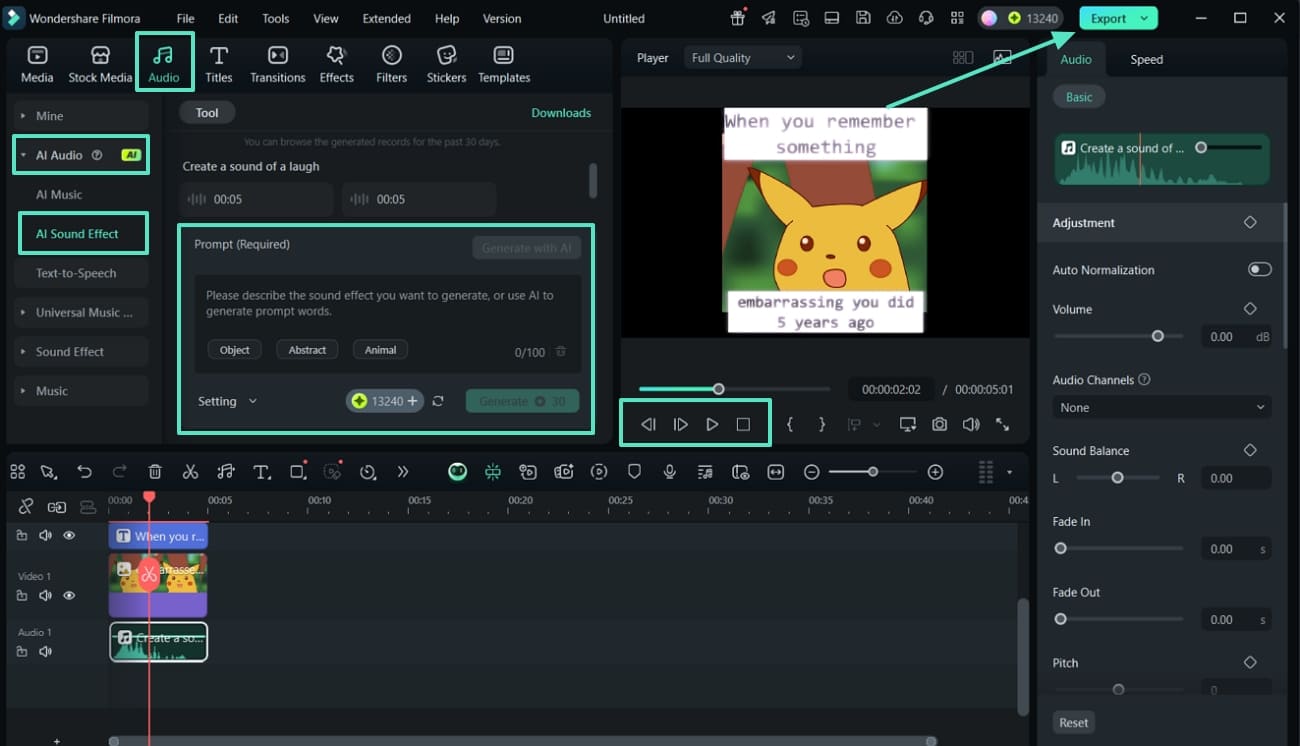Click the Volume slider handle

tap(1158, 336)
